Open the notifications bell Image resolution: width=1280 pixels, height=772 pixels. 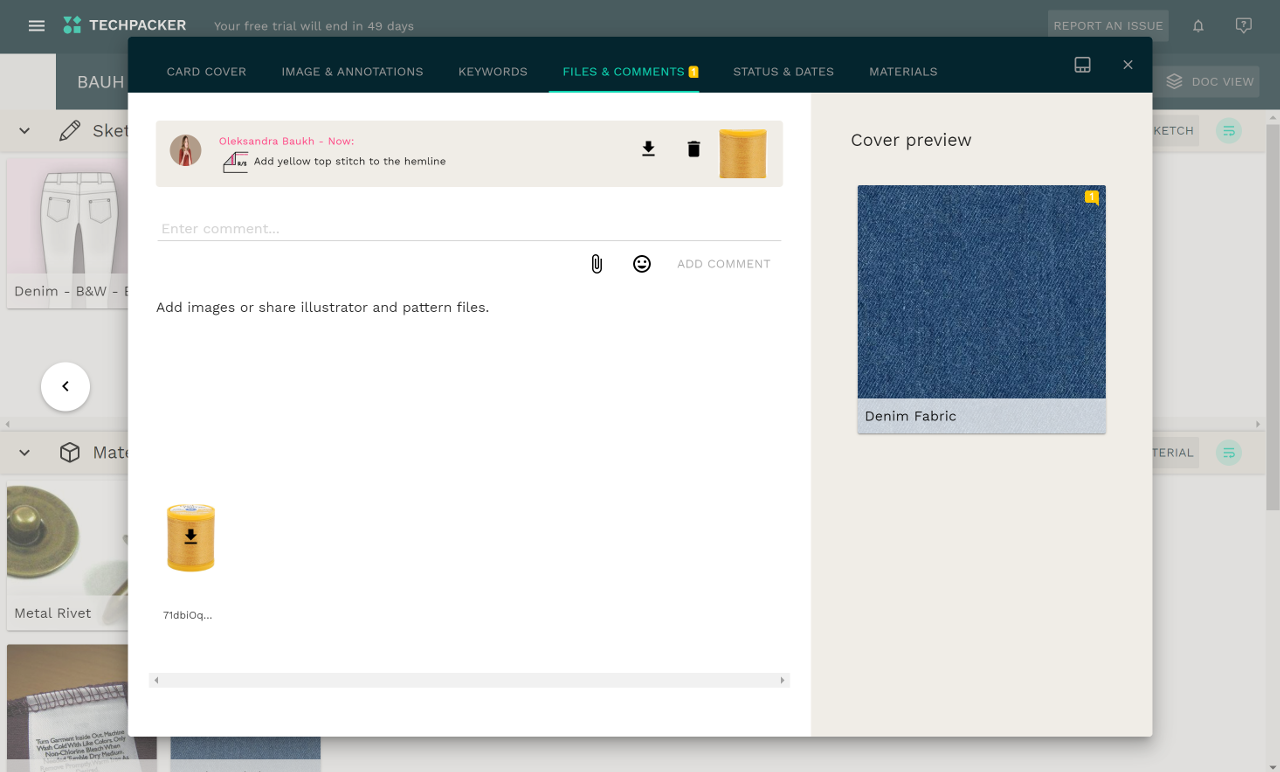pos(1198,26)
